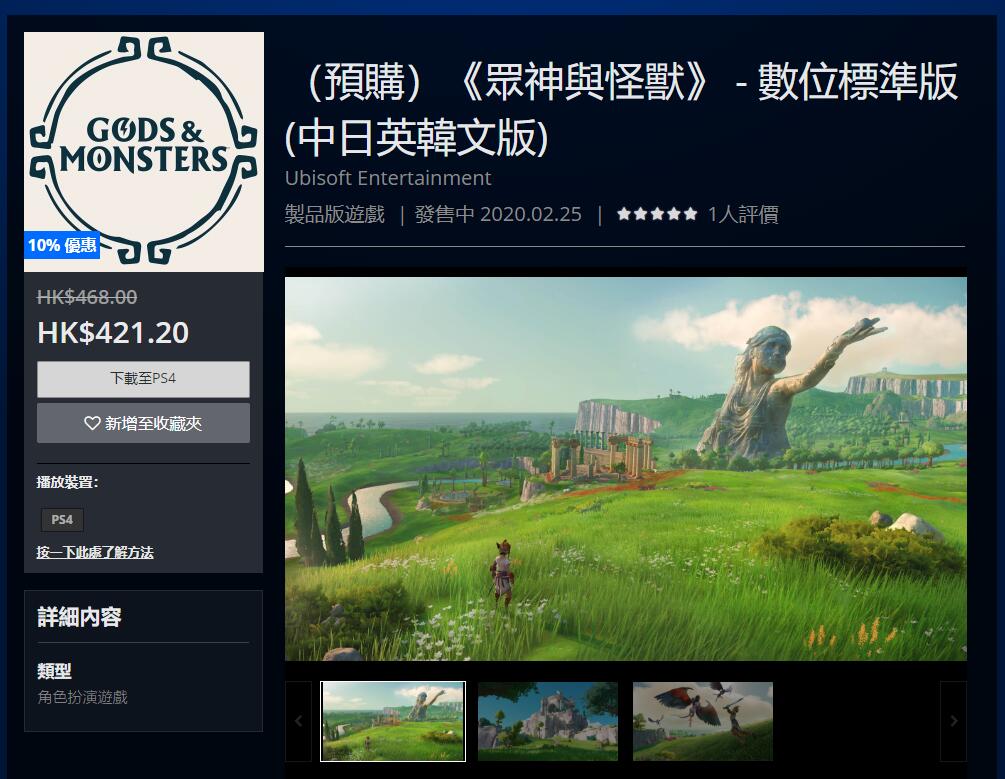Click the 詳細內容 section heading
Screen dimensions: 1005x779
pyautogui.click(x=79, y=617)
